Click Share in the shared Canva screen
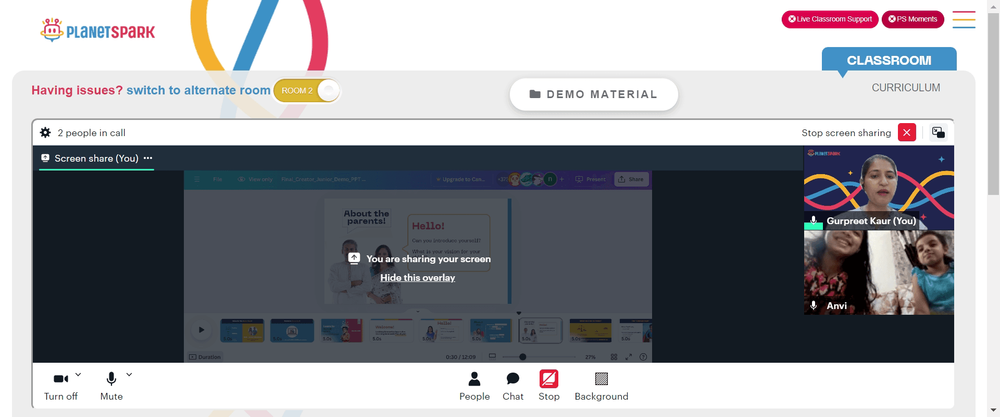This screenshot has height=417, width=1000. tap(631, 179)
